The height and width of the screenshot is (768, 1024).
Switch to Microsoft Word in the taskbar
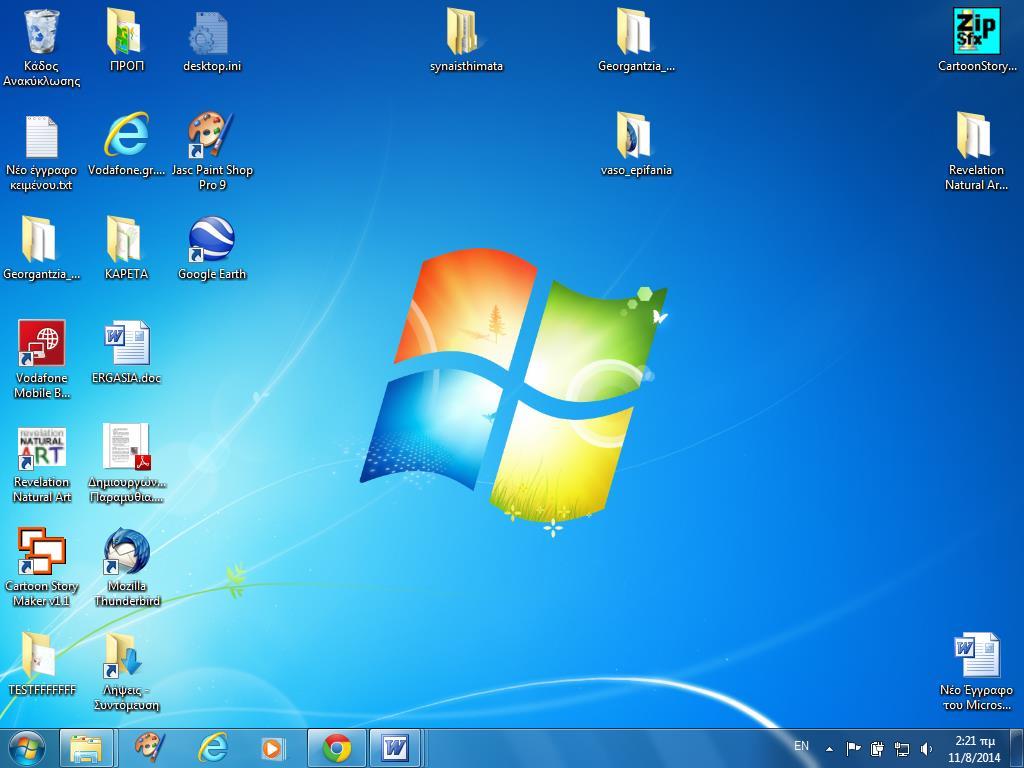(396, 748)
